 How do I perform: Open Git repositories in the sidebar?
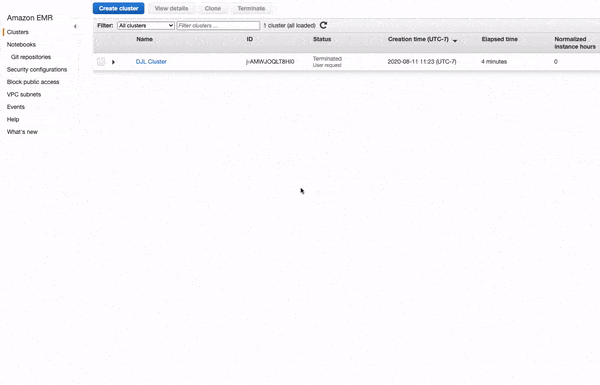(31, 57)
